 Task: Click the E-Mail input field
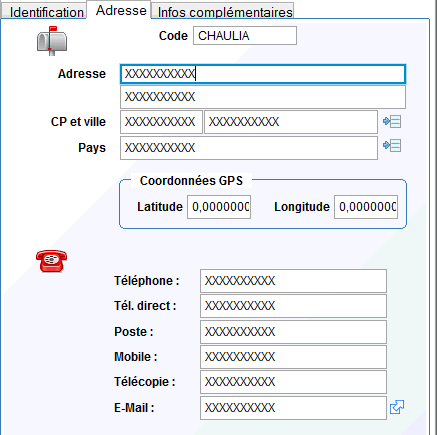[x=293, y=408]
